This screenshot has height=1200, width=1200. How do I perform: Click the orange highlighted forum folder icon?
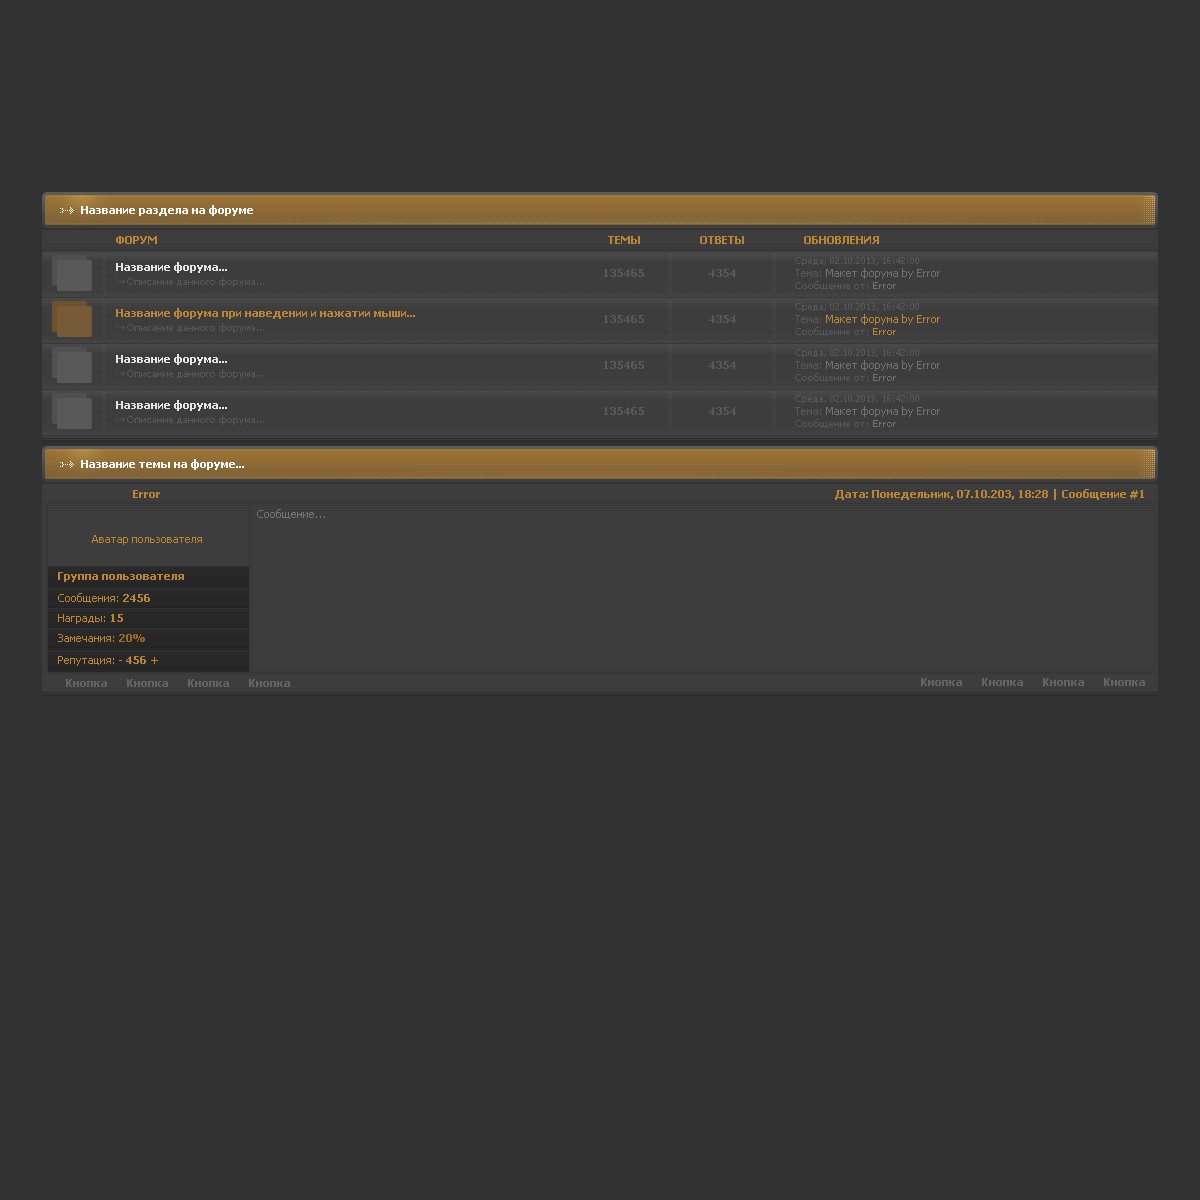click(72, 319)
